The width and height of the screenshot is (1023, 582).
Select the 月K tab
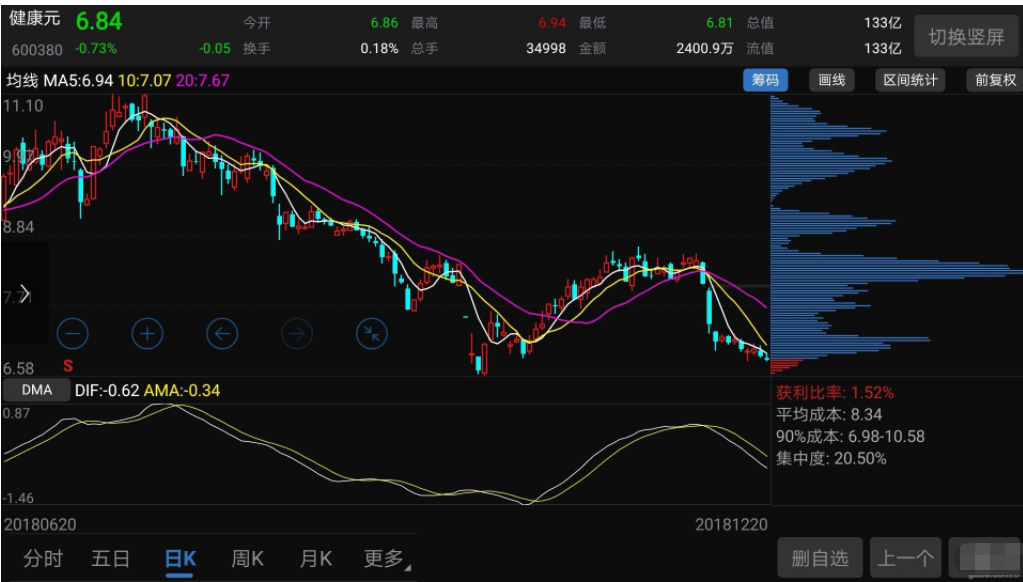coord(316,559)
